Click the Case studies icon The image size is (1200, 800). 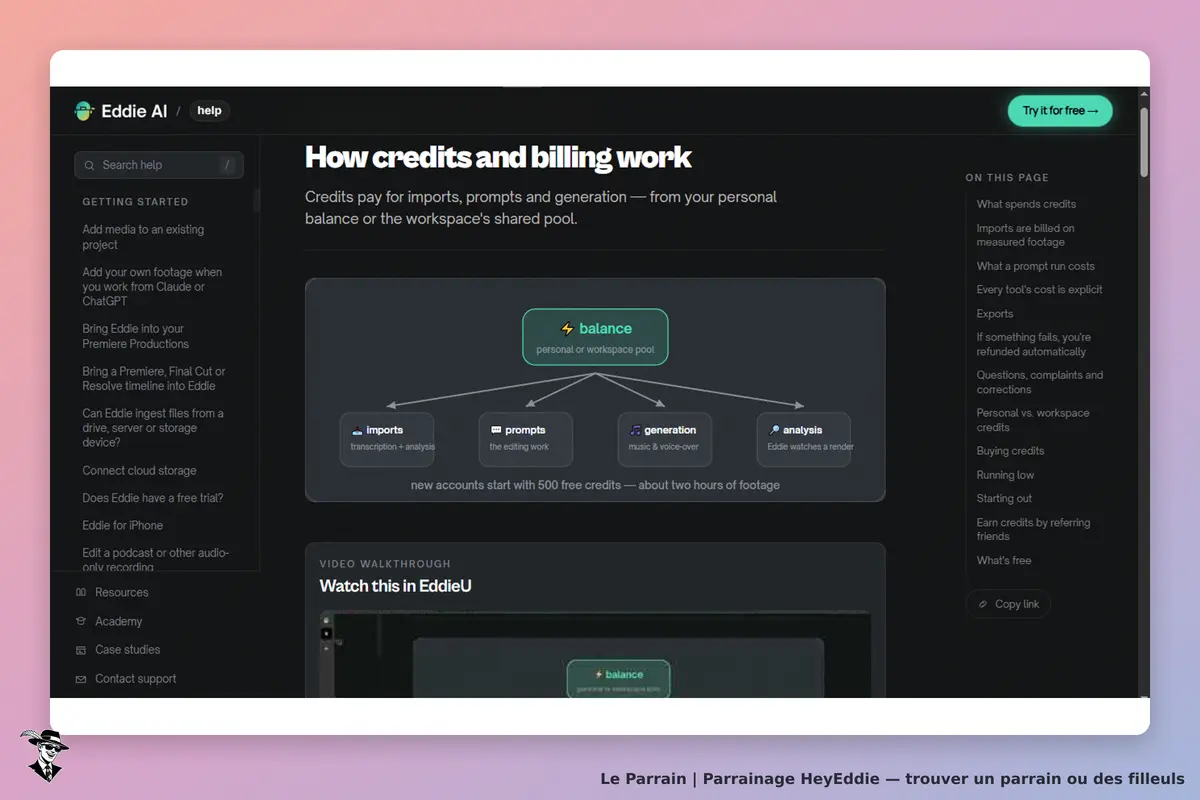click(81, 650)
